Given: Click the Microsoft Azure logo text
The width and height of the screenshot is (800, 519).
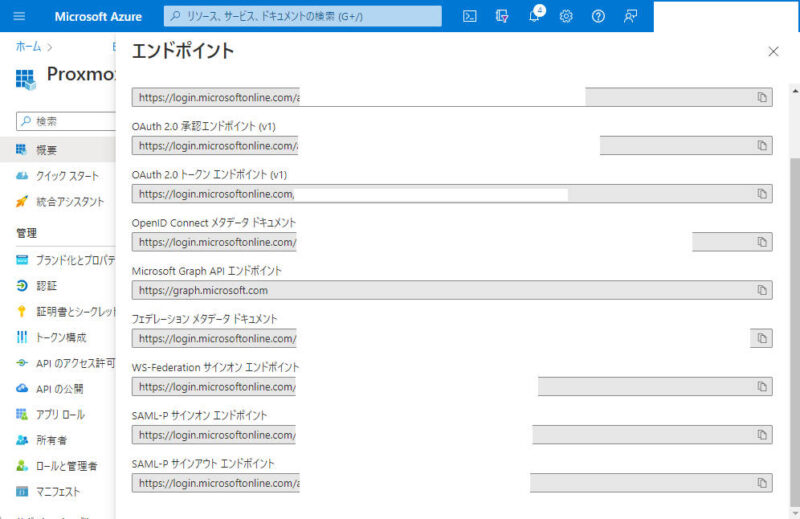Looking at the screenshot, I should pos(98,16).
